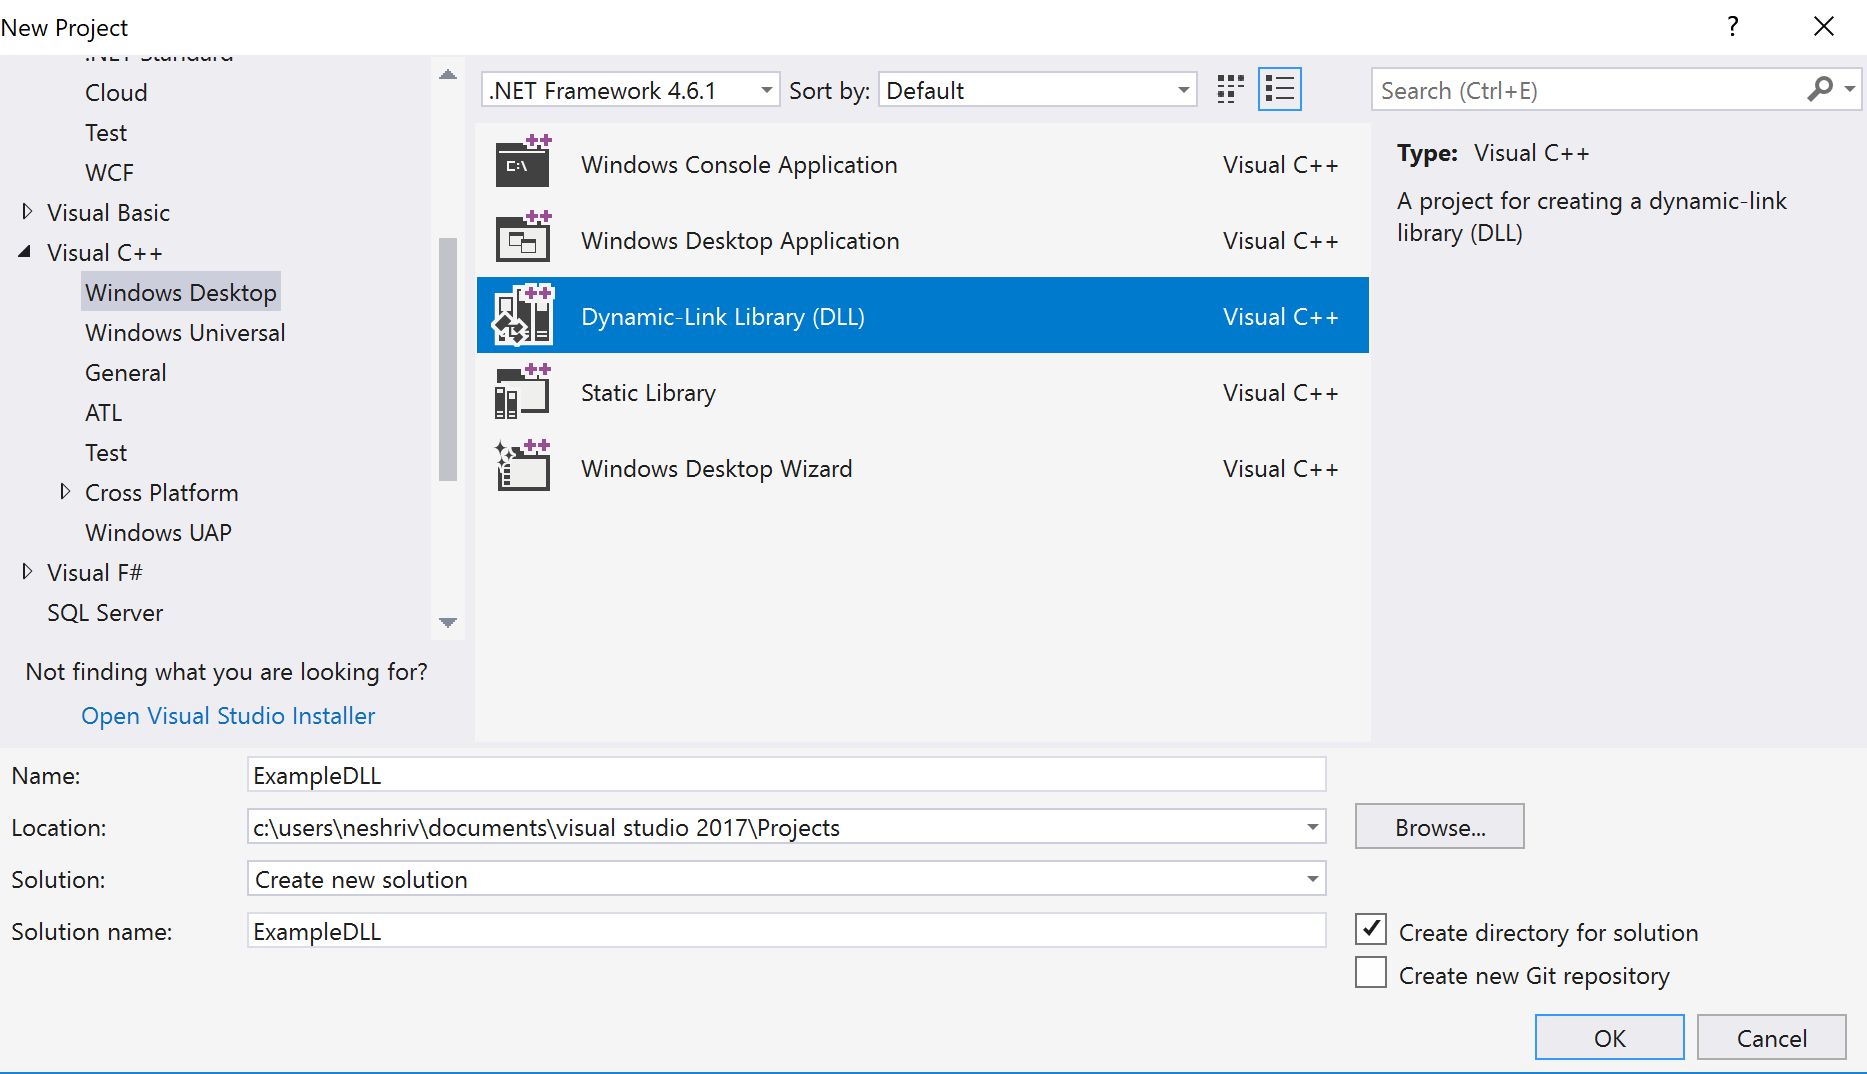Expand the Visual Basic tree node
The image size is (1867, 1074).
point(27,212)
